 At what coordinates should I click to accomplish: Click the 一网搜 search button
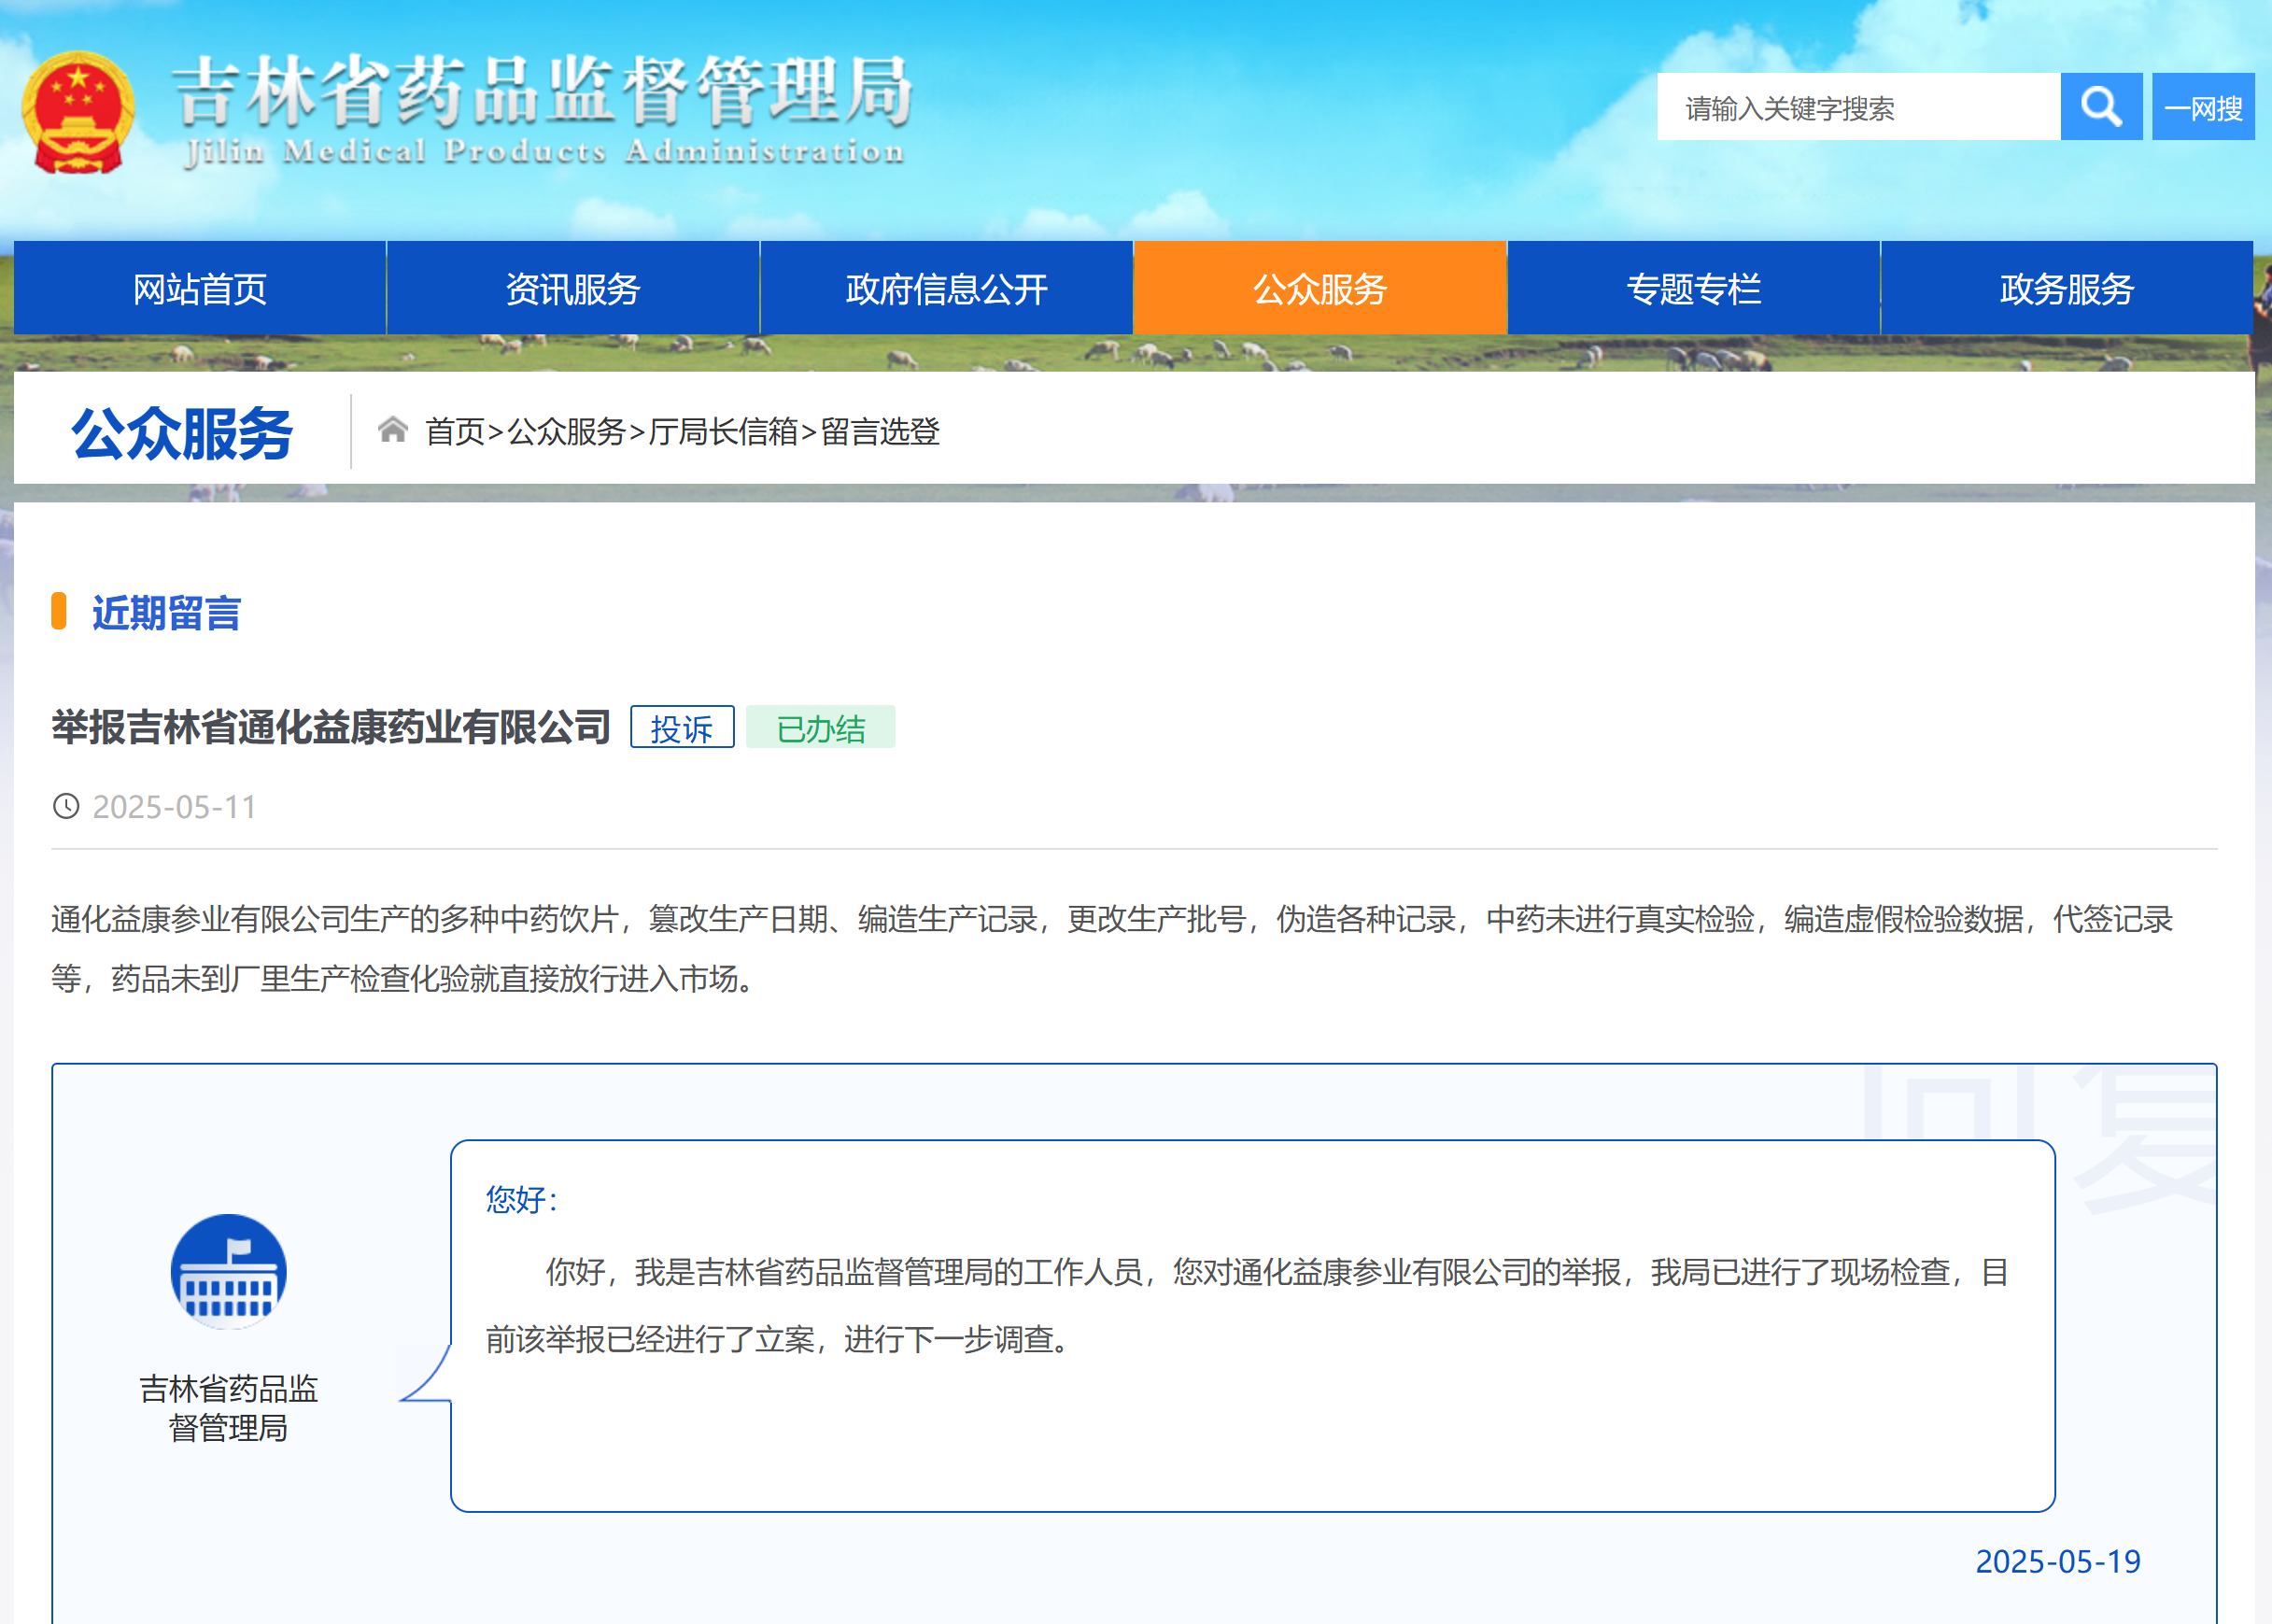[2202, 106]
